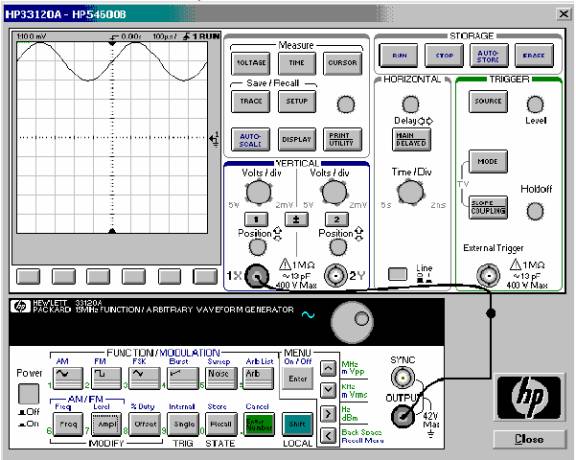
Task: Push the down arrow key on generator
Action: [x=328, y=390]
